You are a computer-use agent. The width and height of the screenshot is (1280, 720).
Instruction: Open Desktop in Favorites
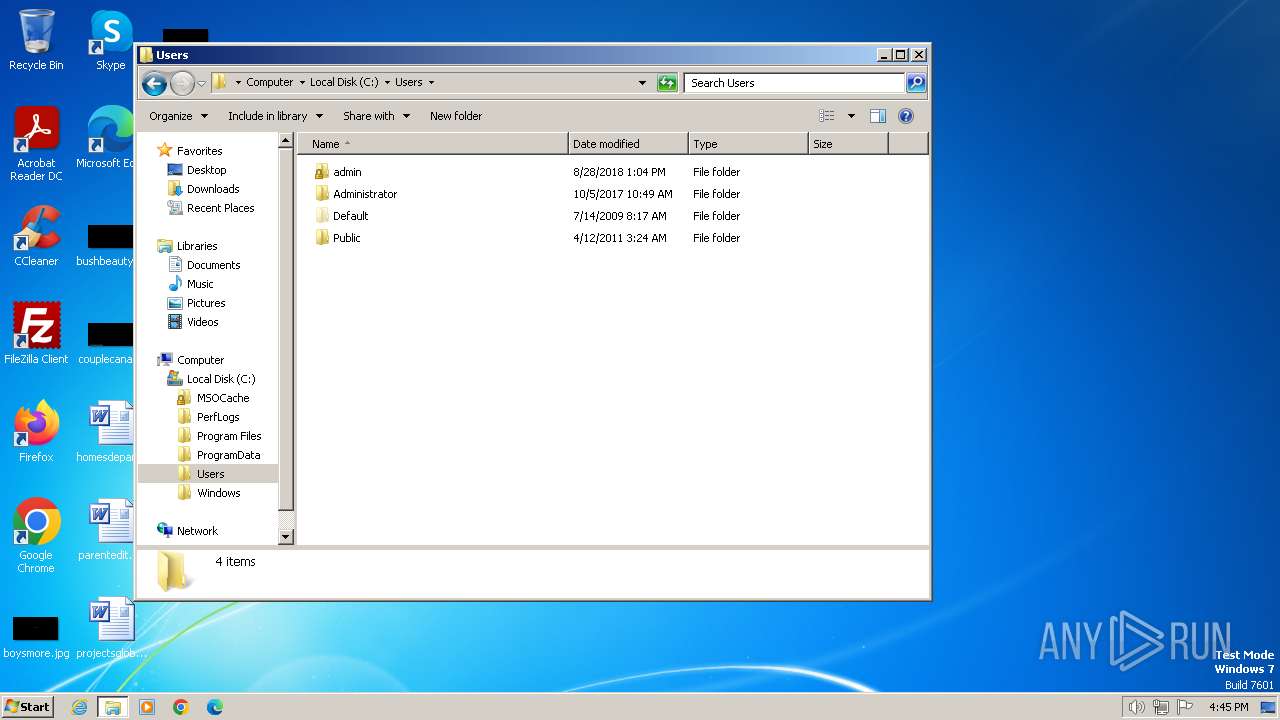(206, 170)
